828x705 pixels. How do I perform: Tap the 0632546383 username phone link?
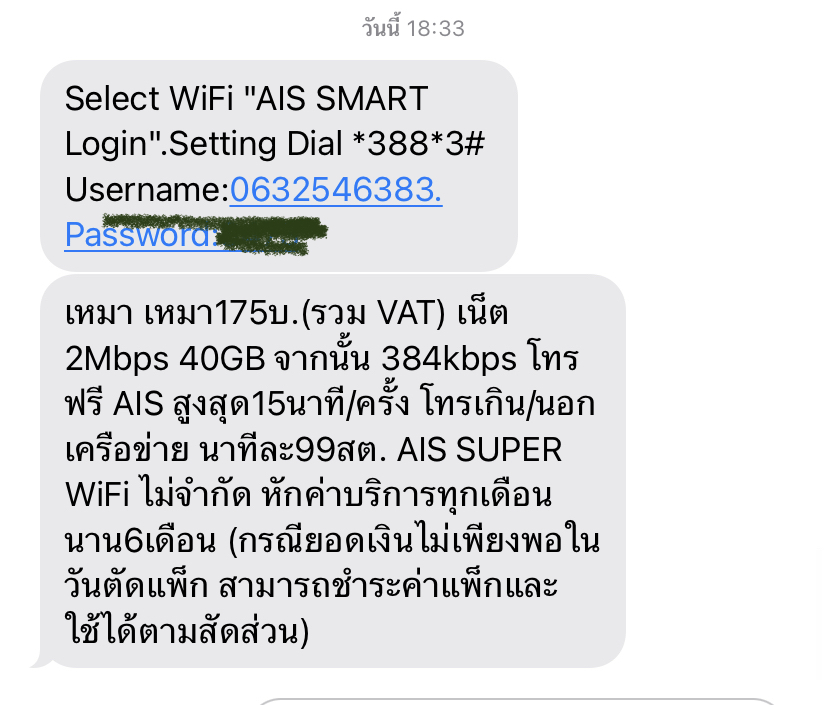[336, 189]
